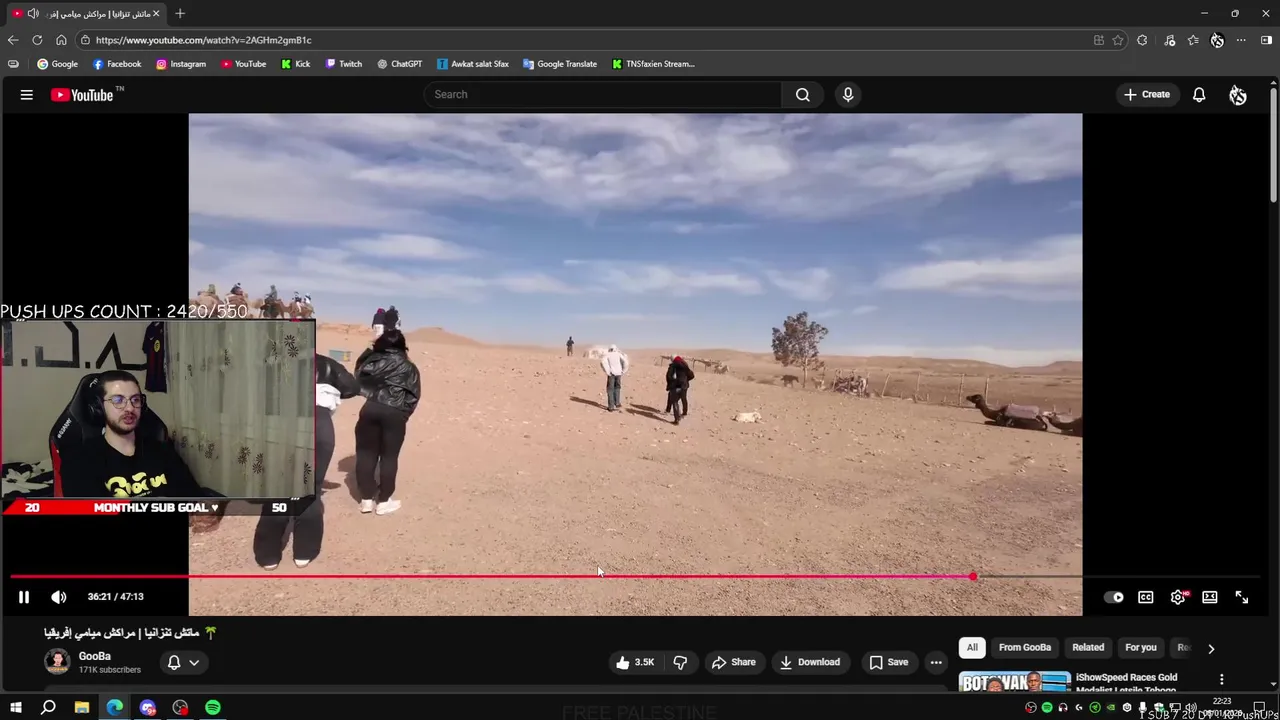
Task: Open the Windows Start menu
Action: [15, 708]
